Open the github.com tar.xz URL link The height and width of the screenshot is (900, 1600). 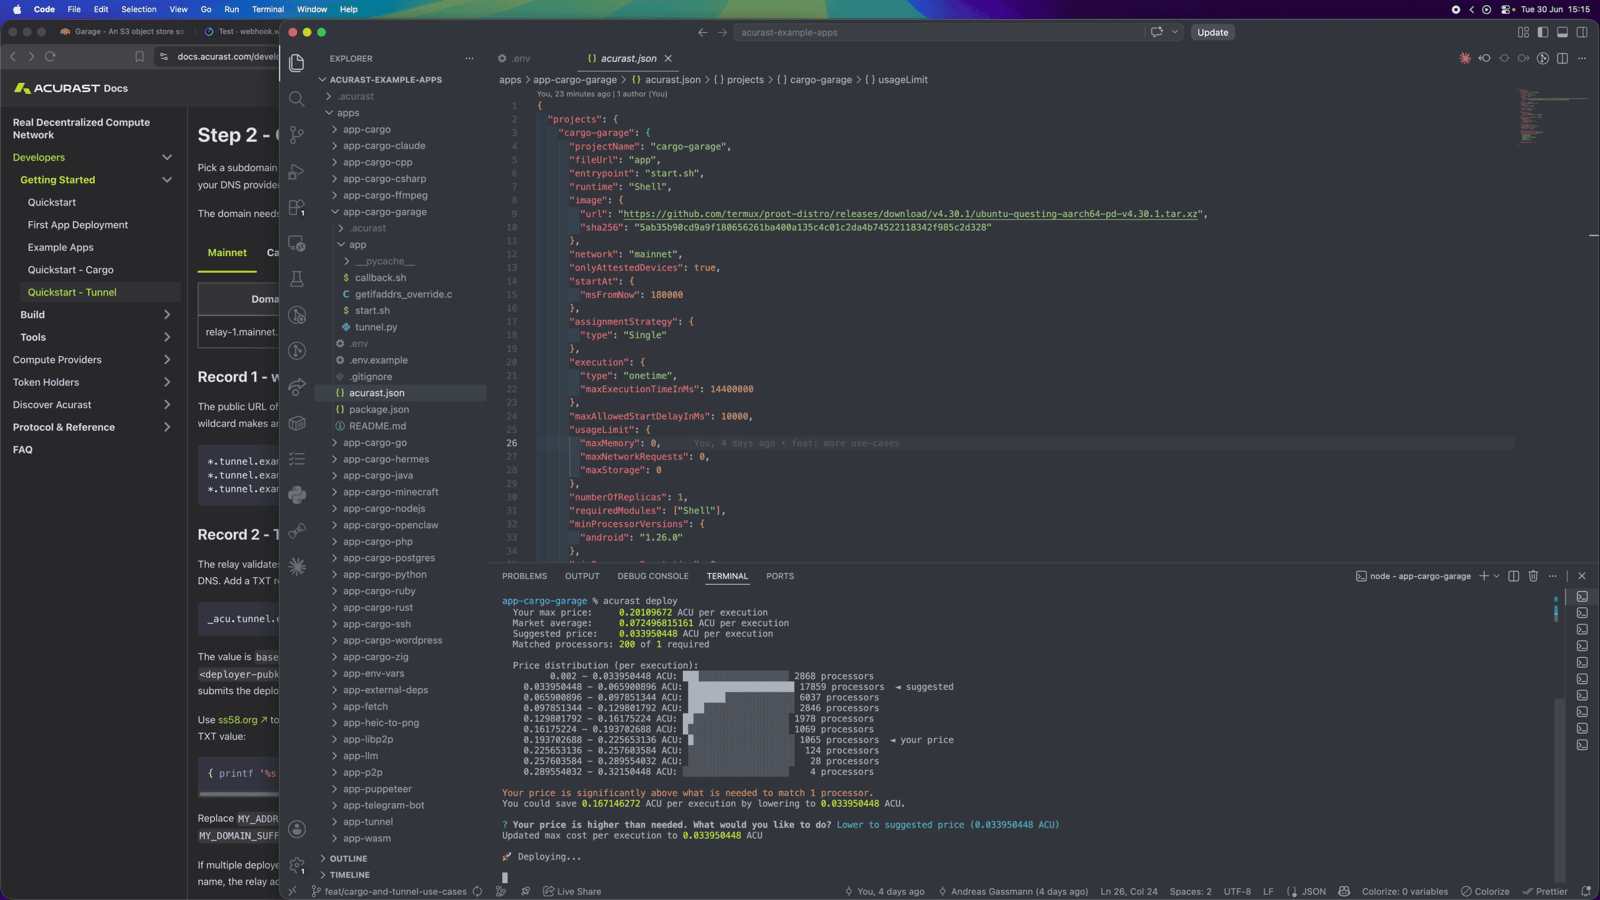click(909, 214)
